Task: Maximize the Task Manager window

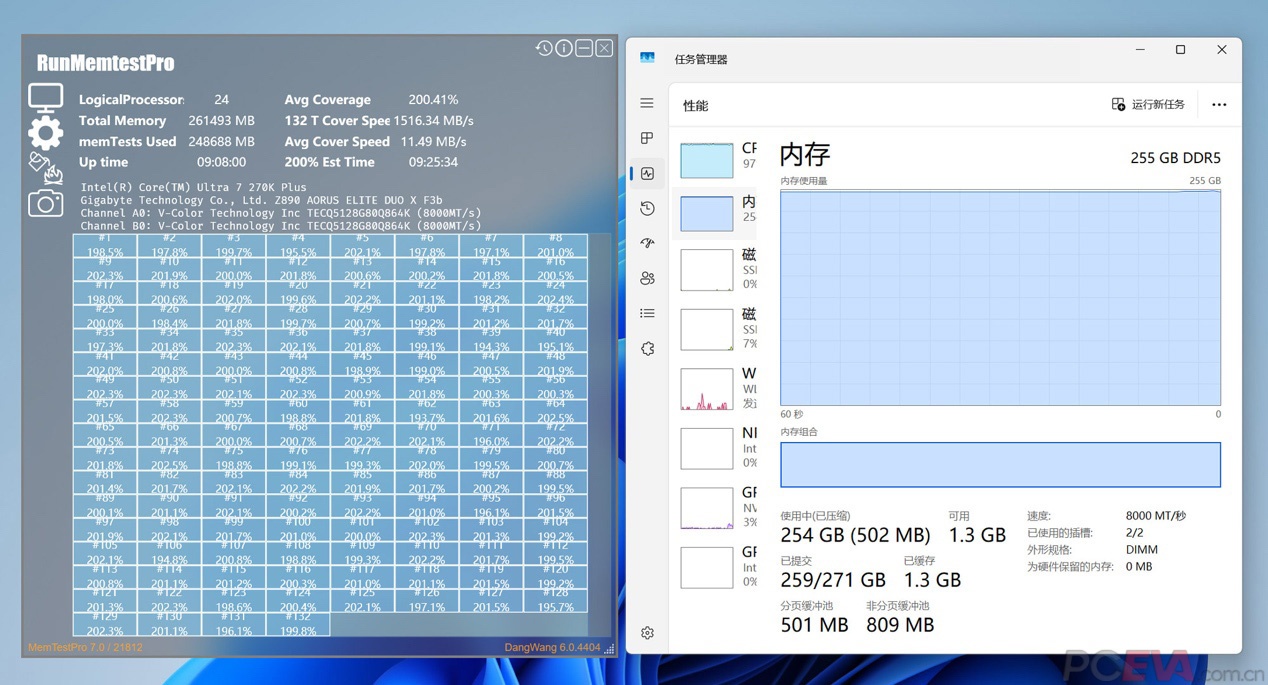Action: [x=1180, y=50]
